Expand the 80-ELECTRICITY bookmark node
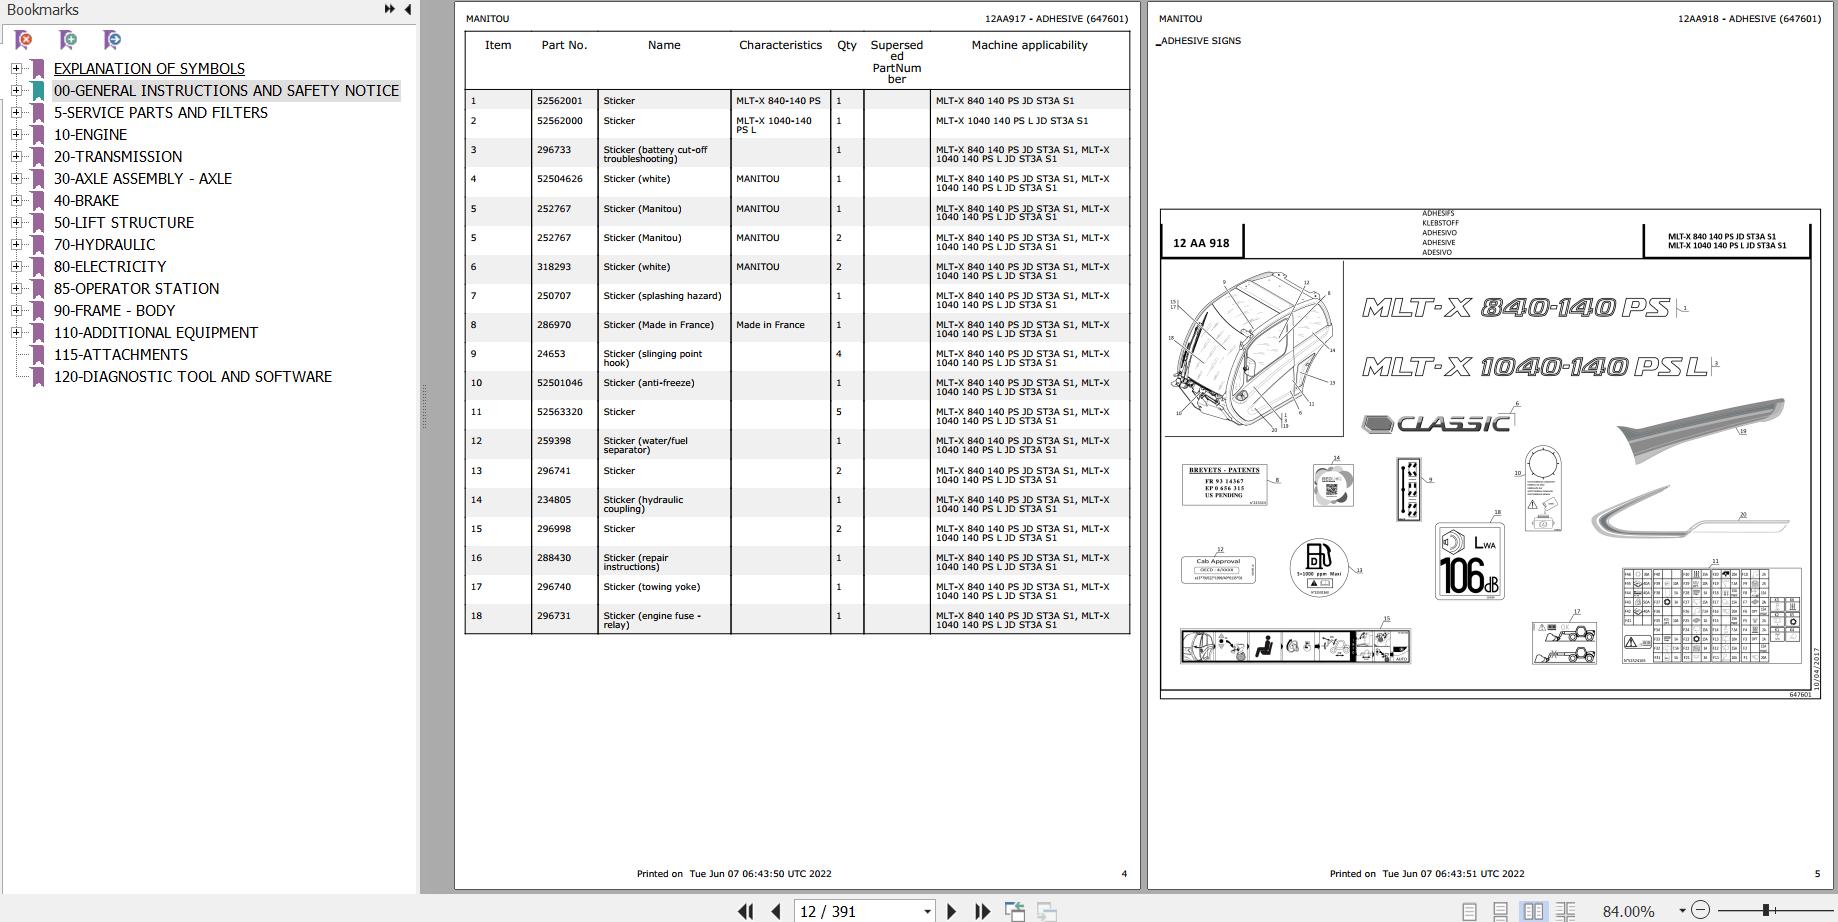The height and width of the screenshot is (922, 1838). pyautogui.click(x=16, y=267)
